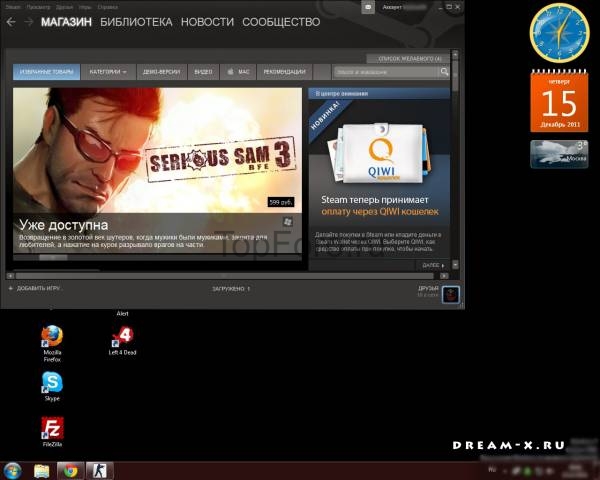
Task: Open the Просмотр menu
Action: point(38,7)
